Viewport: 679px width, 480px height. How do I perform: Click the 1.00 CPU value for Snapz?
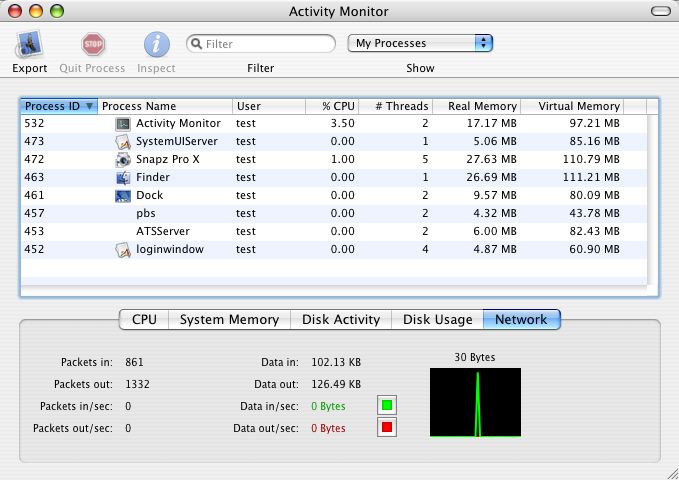[343, 159]
